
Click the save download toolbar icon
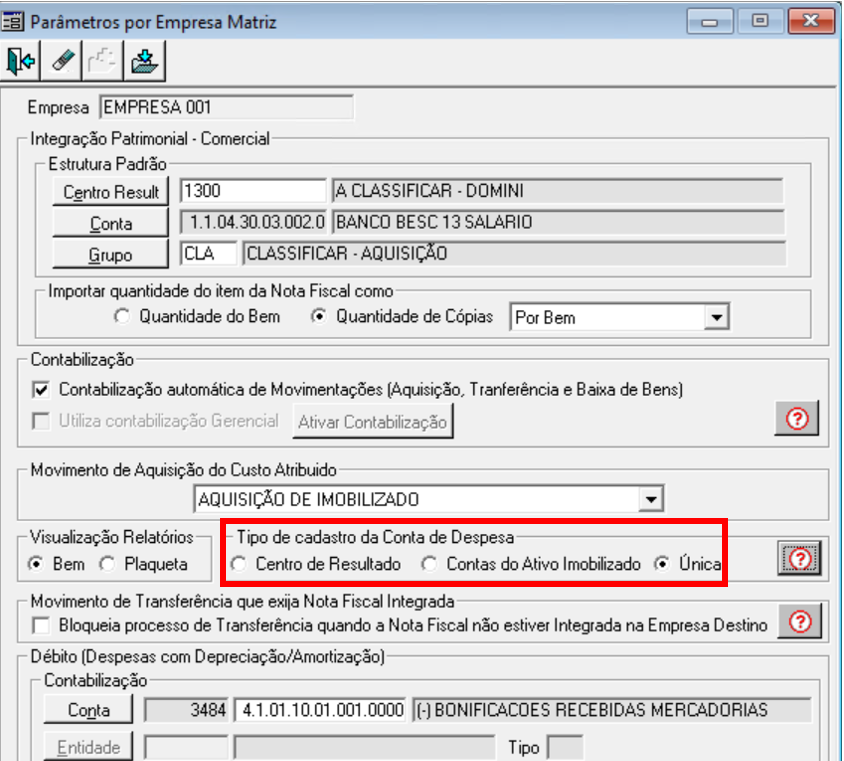click(x=144, y=61)
